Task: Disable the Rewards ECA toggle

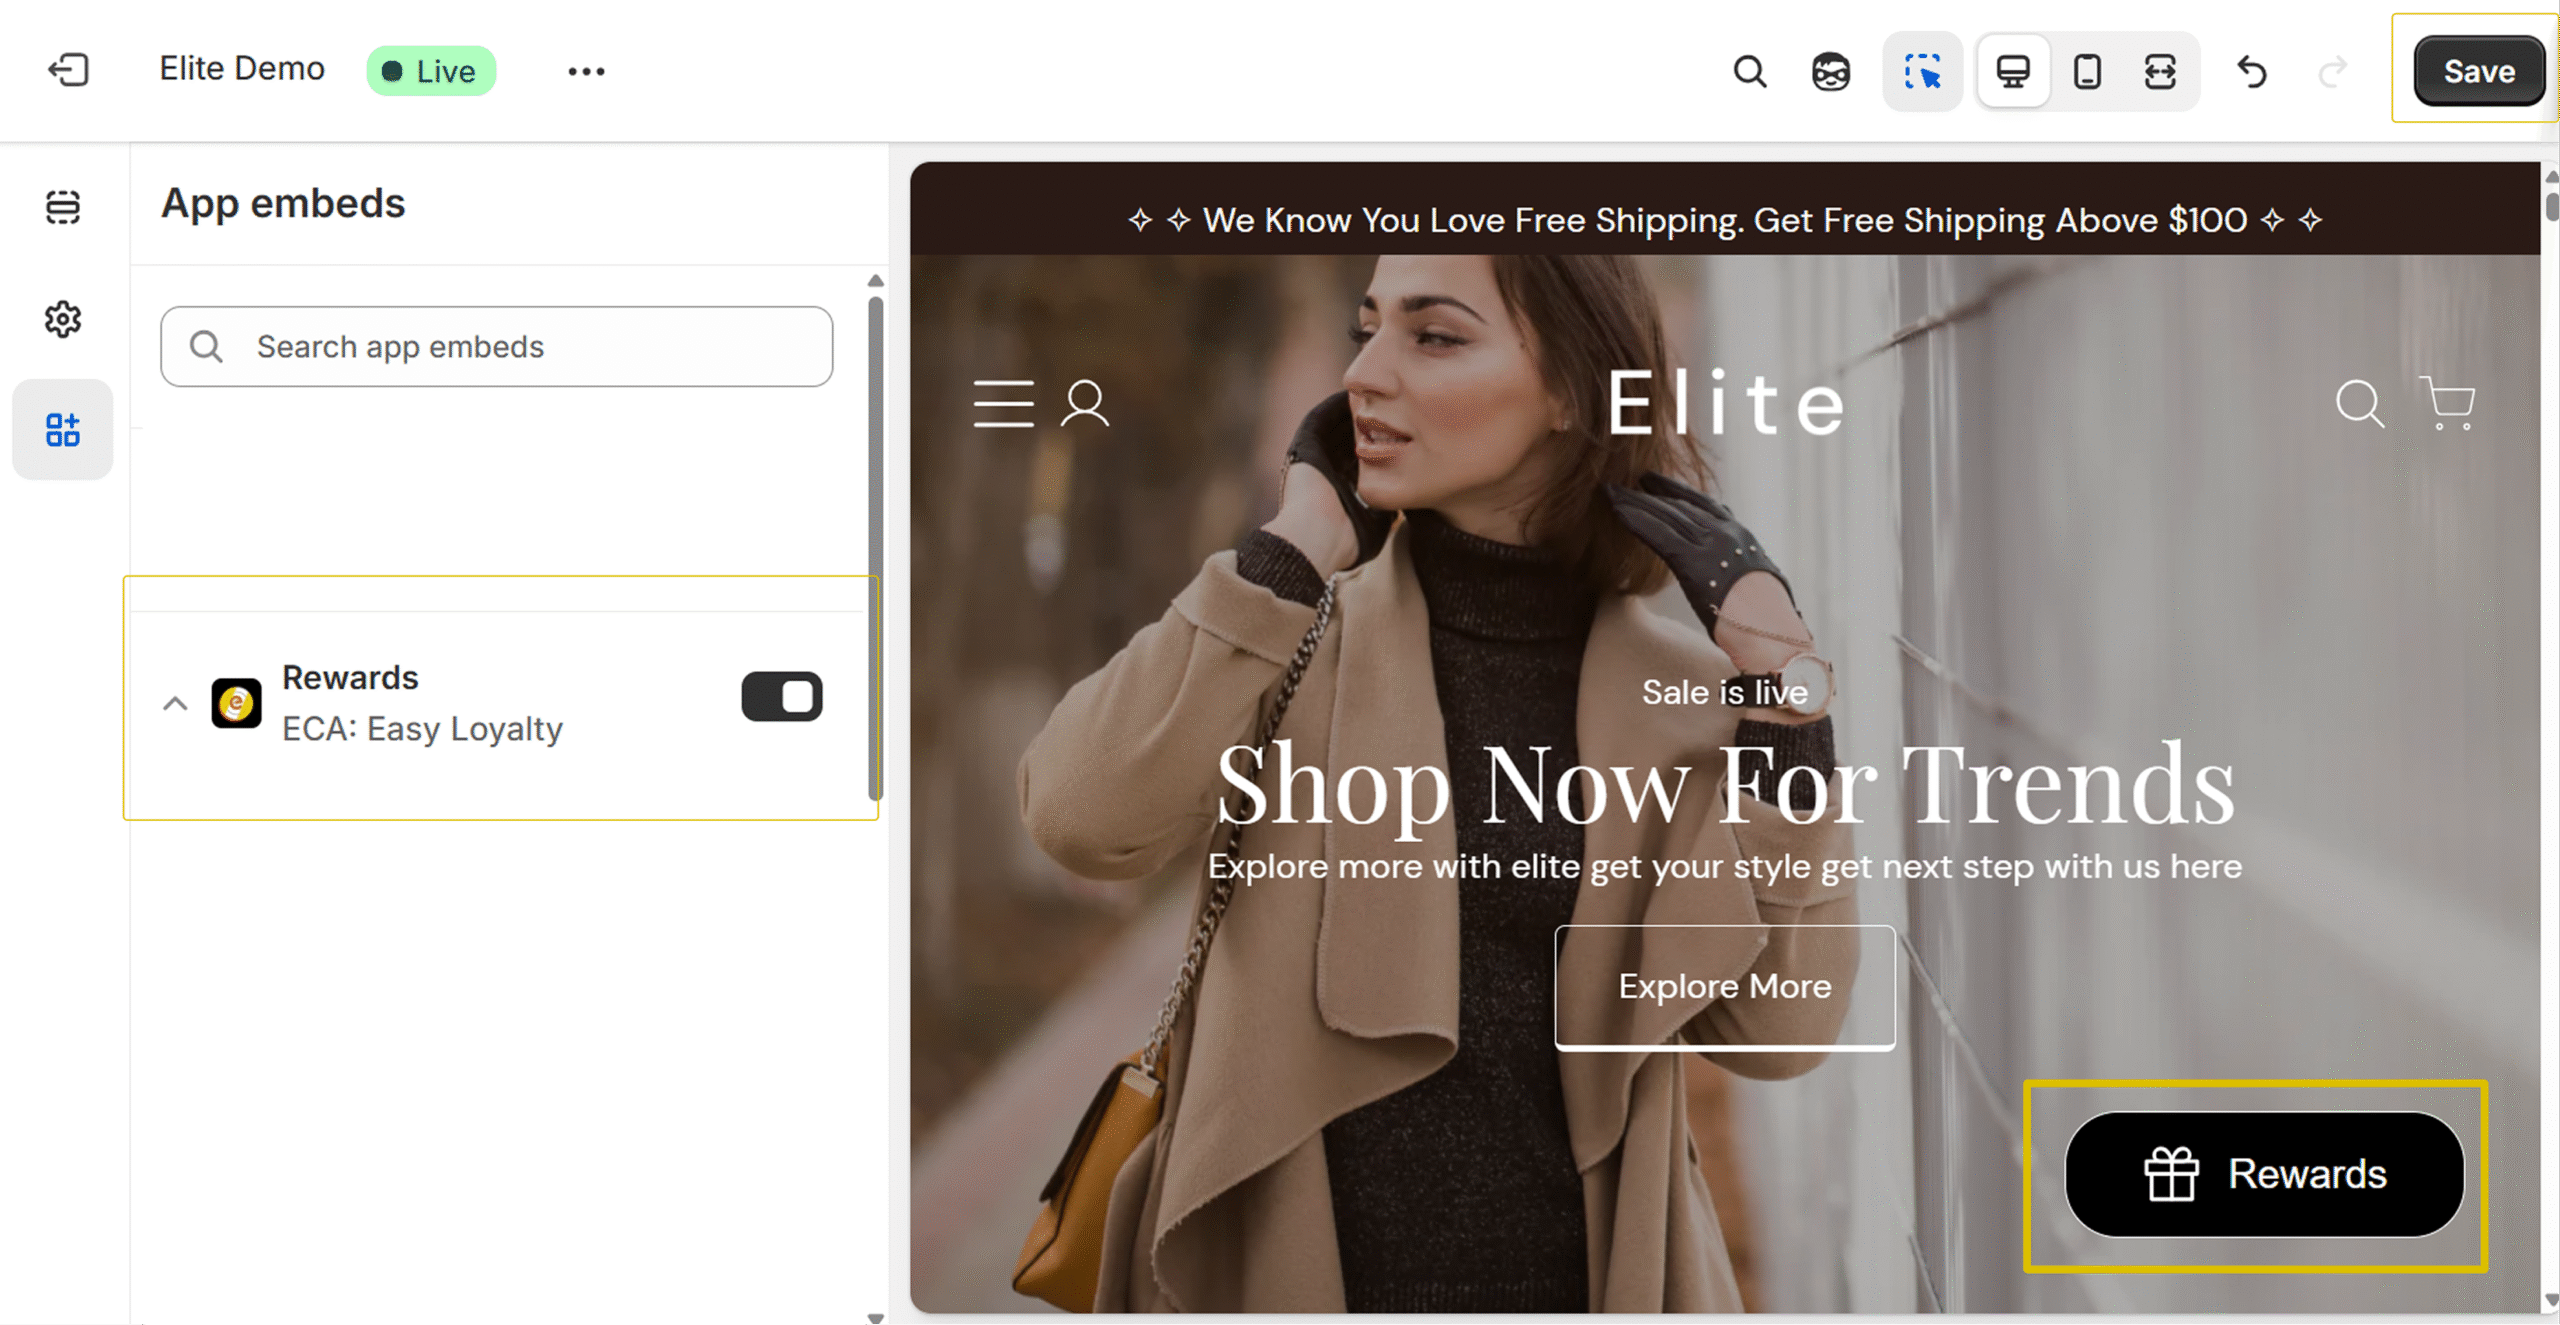Action: tap(782, 697)
